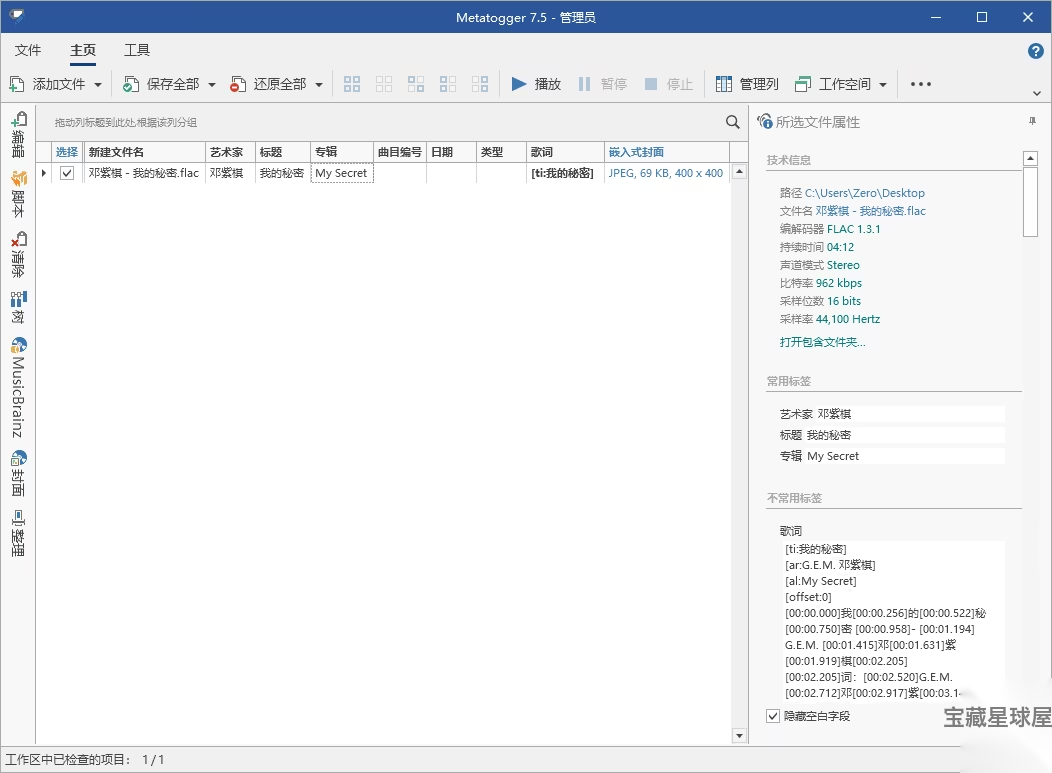
Task: Sort by the 歌词 column header
Action: 566,152
